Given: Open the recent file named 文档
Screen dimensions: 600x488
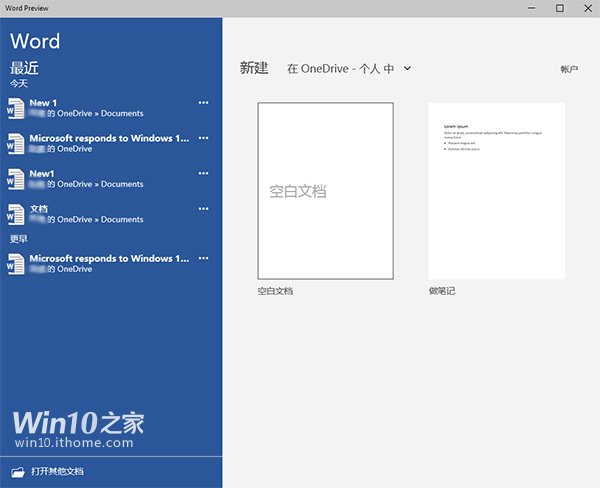Looking at the screenshot, I should coord(39,209).
